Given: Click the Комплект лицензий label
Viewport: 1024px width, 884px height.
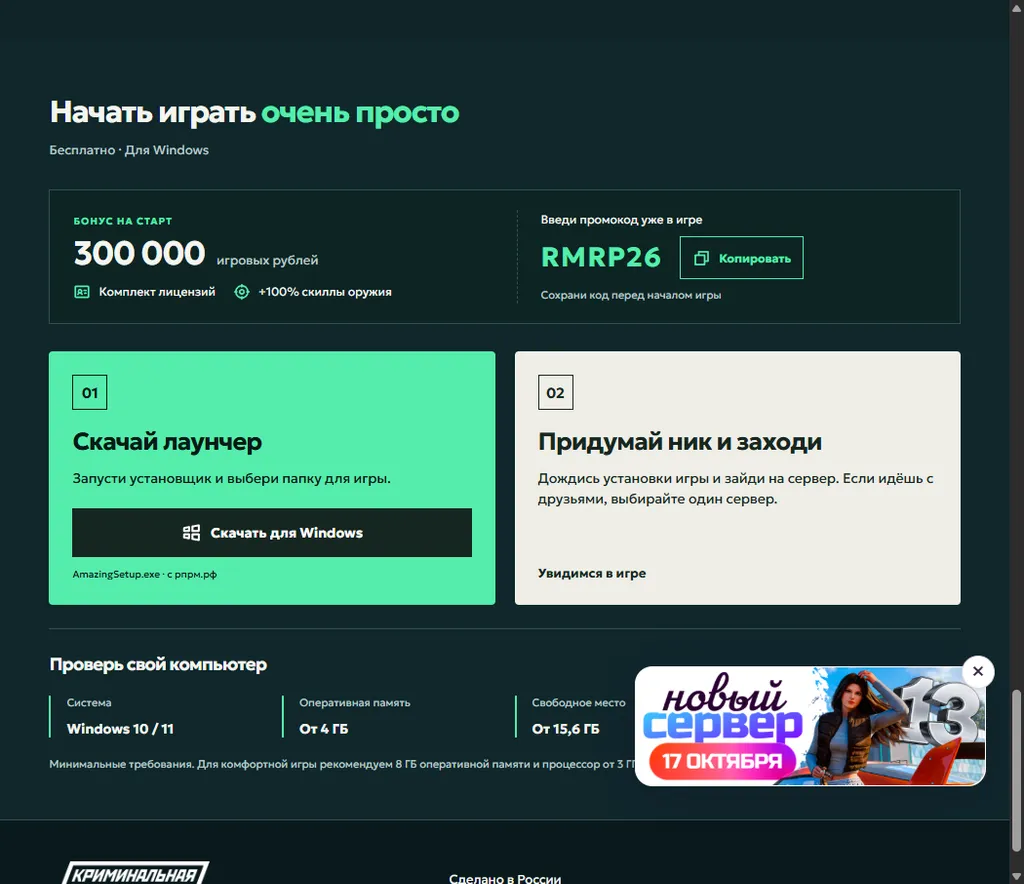Looking at the screenshot, I should tap(157, 292).
